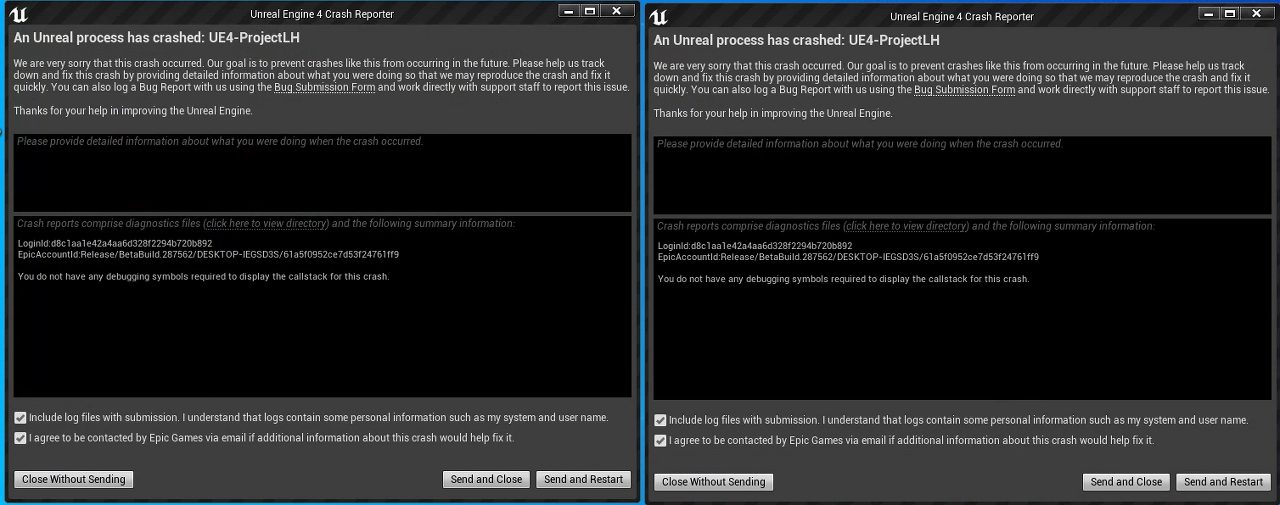Minimize the left Crash Reporter window
Screen dimensions: 1280x505
click(x=568, y=11)
